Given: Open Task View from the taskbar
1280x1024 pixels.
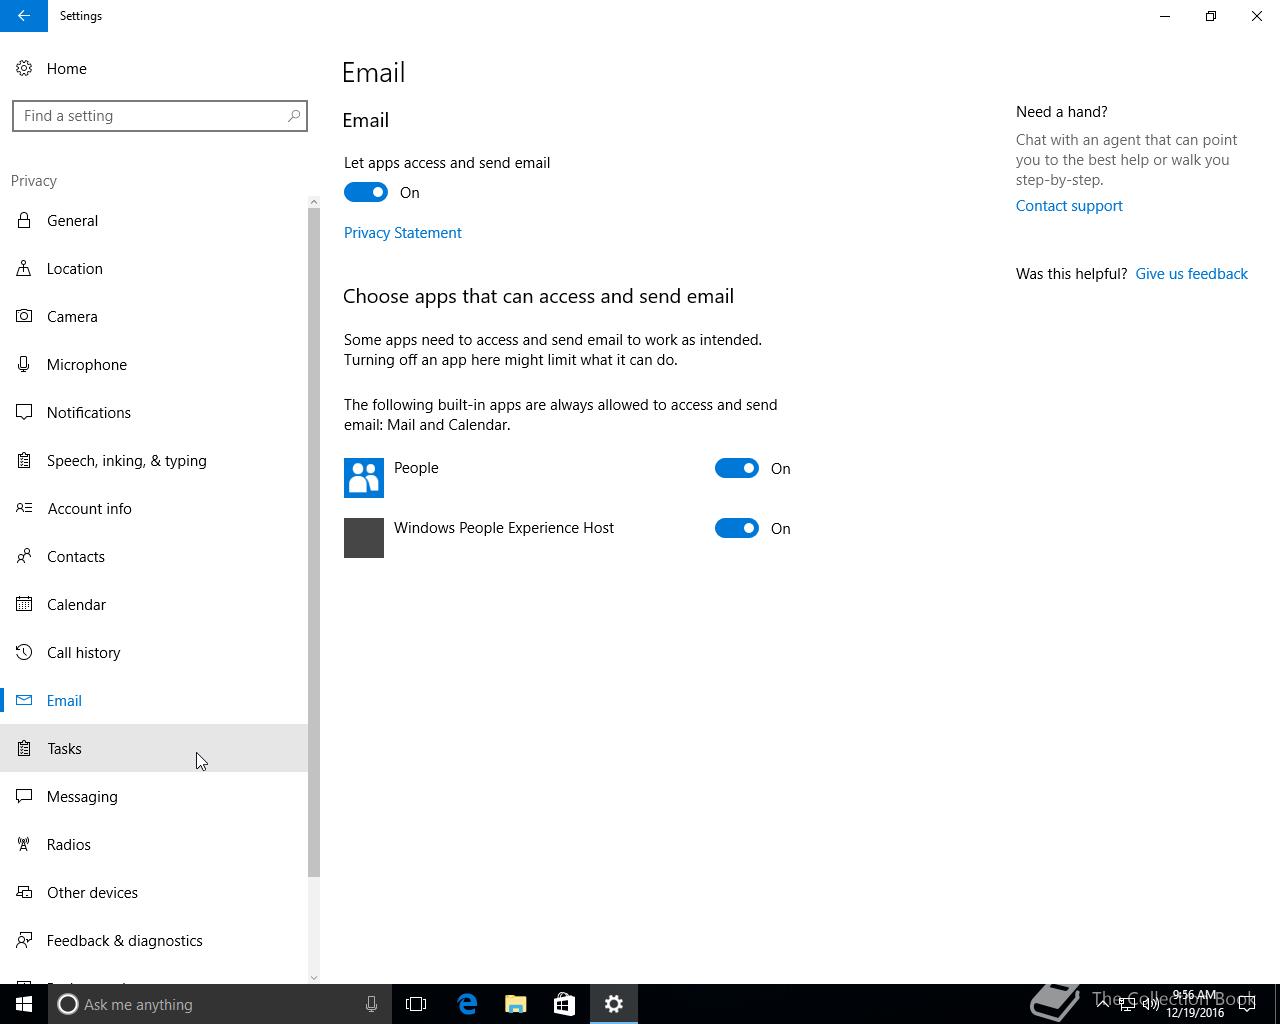Looking at the screenshot, I should pyautogui.click(x=416, y=1004).
